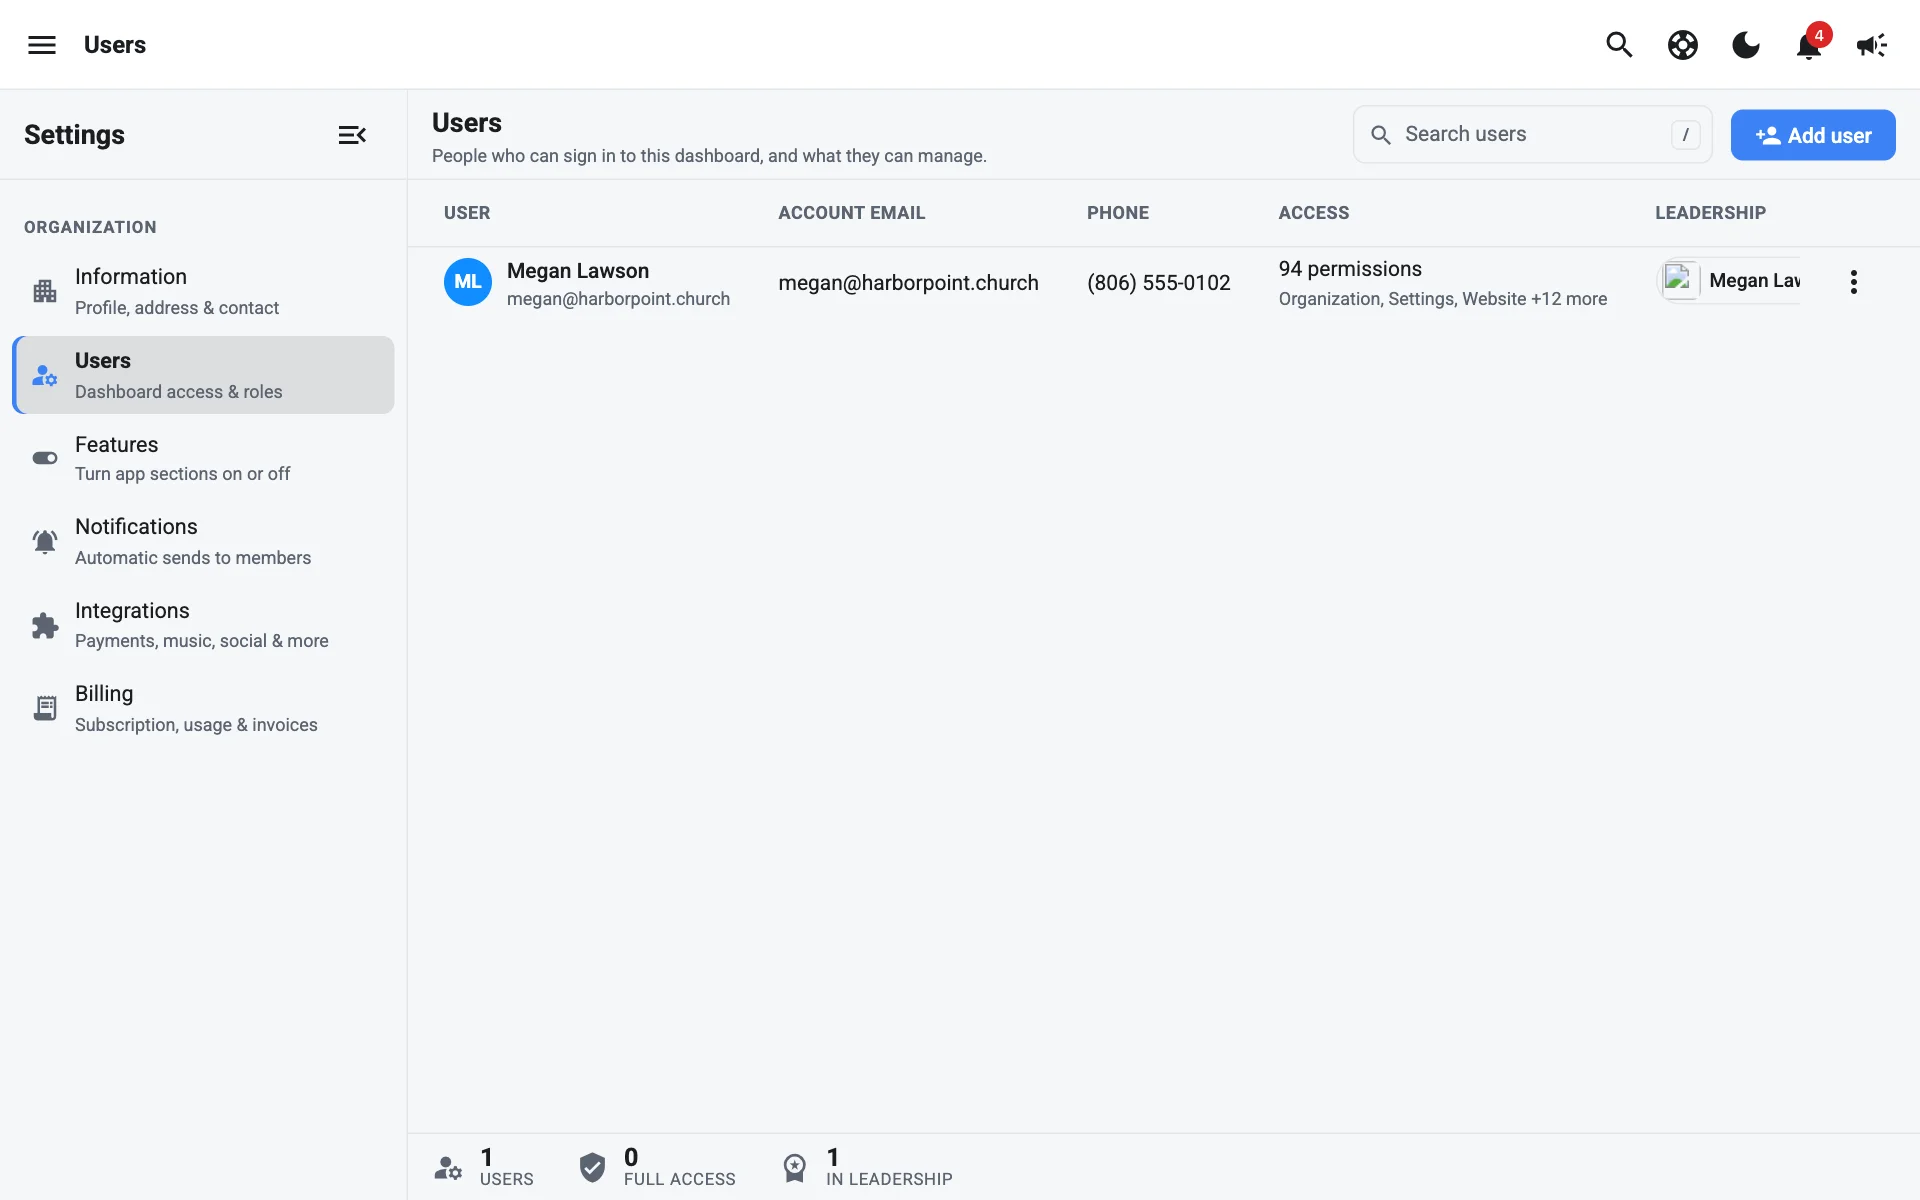Click account email megan@harborpoint.church cell
Screen dimensions: 1920x1200
point(908,283)
